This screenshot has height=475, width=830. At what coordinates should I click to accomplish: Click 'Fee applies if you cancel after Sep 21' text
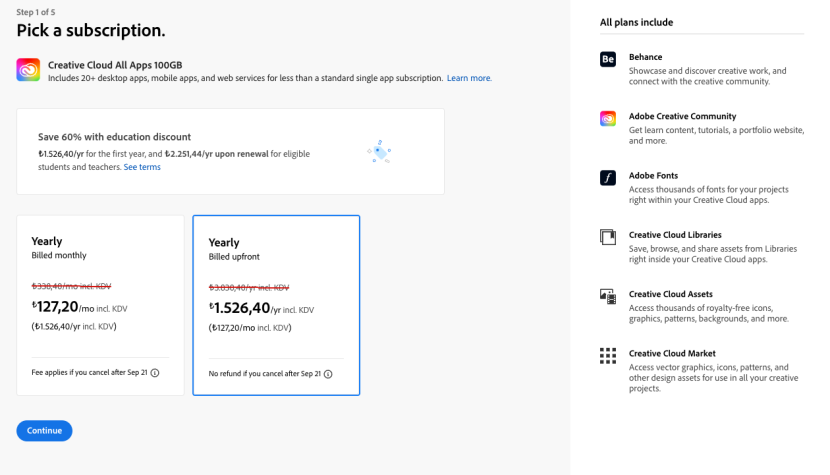(89, 373)
